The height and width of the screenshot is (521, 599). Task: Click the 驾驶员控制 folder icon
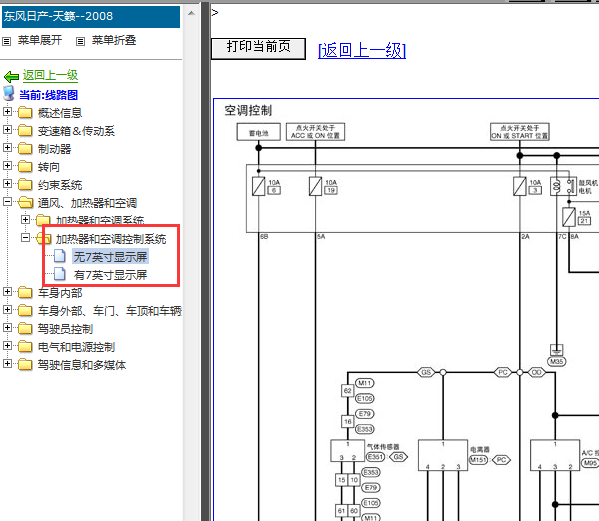click(25, 328)
